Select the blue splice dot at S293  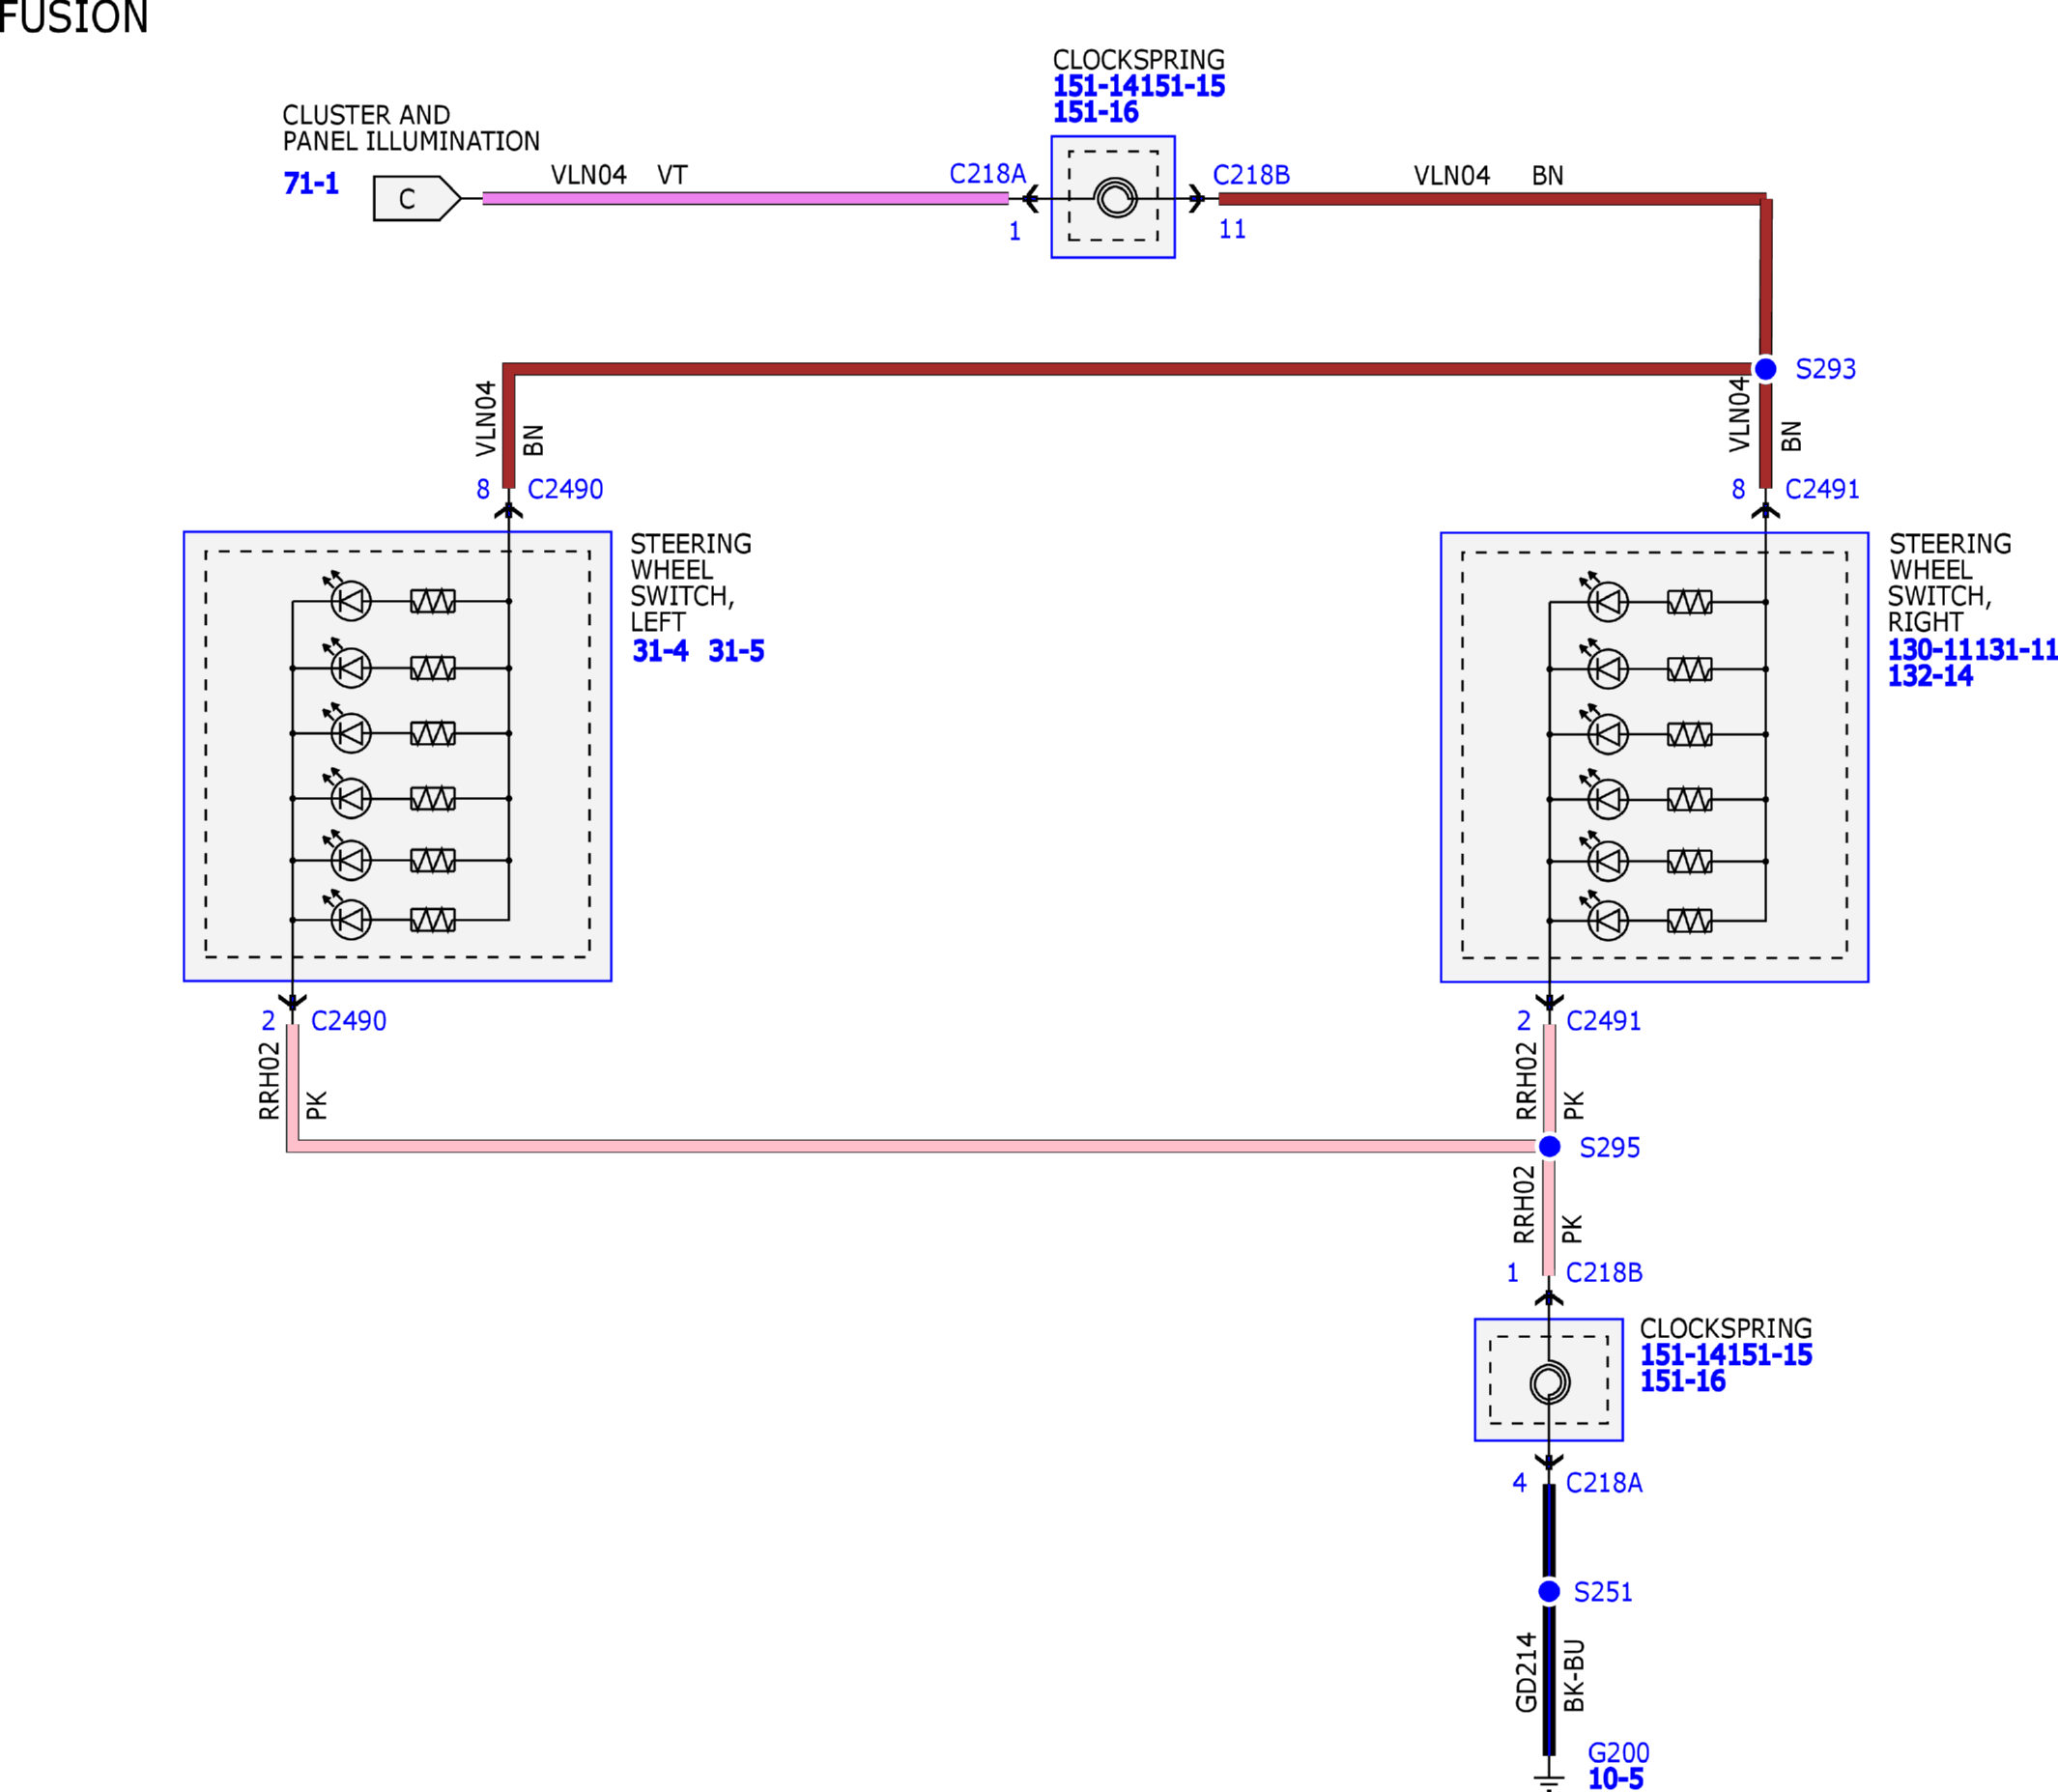pos(1766,369)
